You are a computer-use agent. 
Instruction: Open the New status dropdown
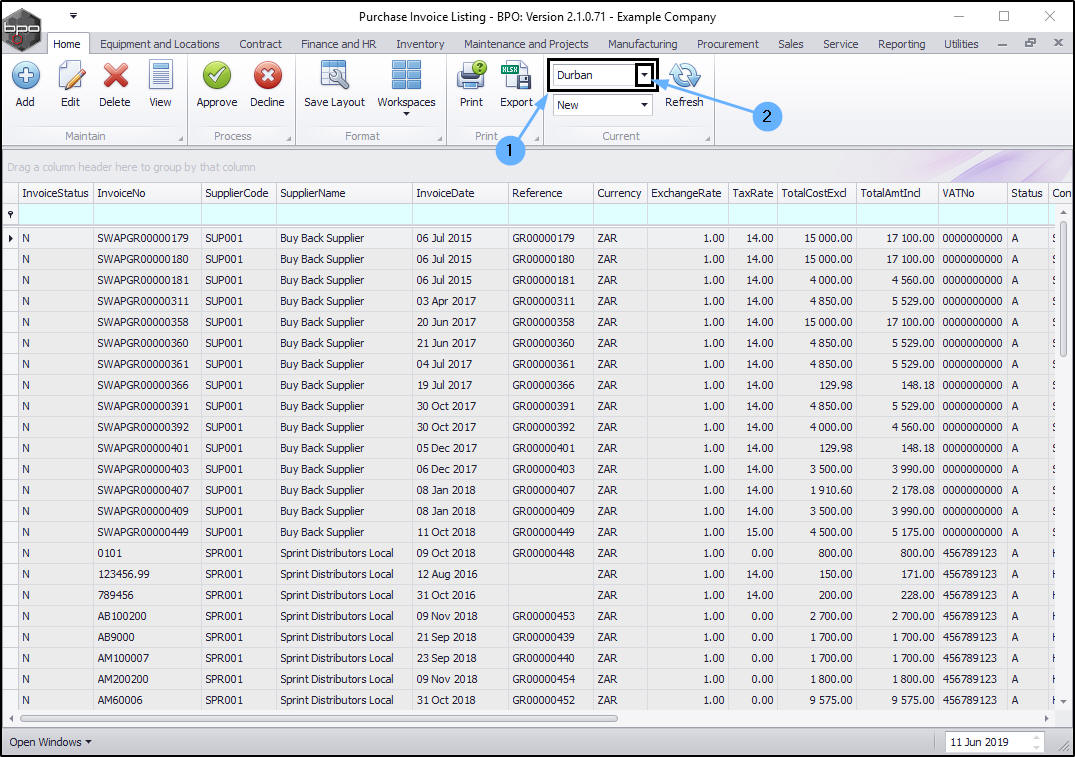pyautogui.click(x=644, y=105)
